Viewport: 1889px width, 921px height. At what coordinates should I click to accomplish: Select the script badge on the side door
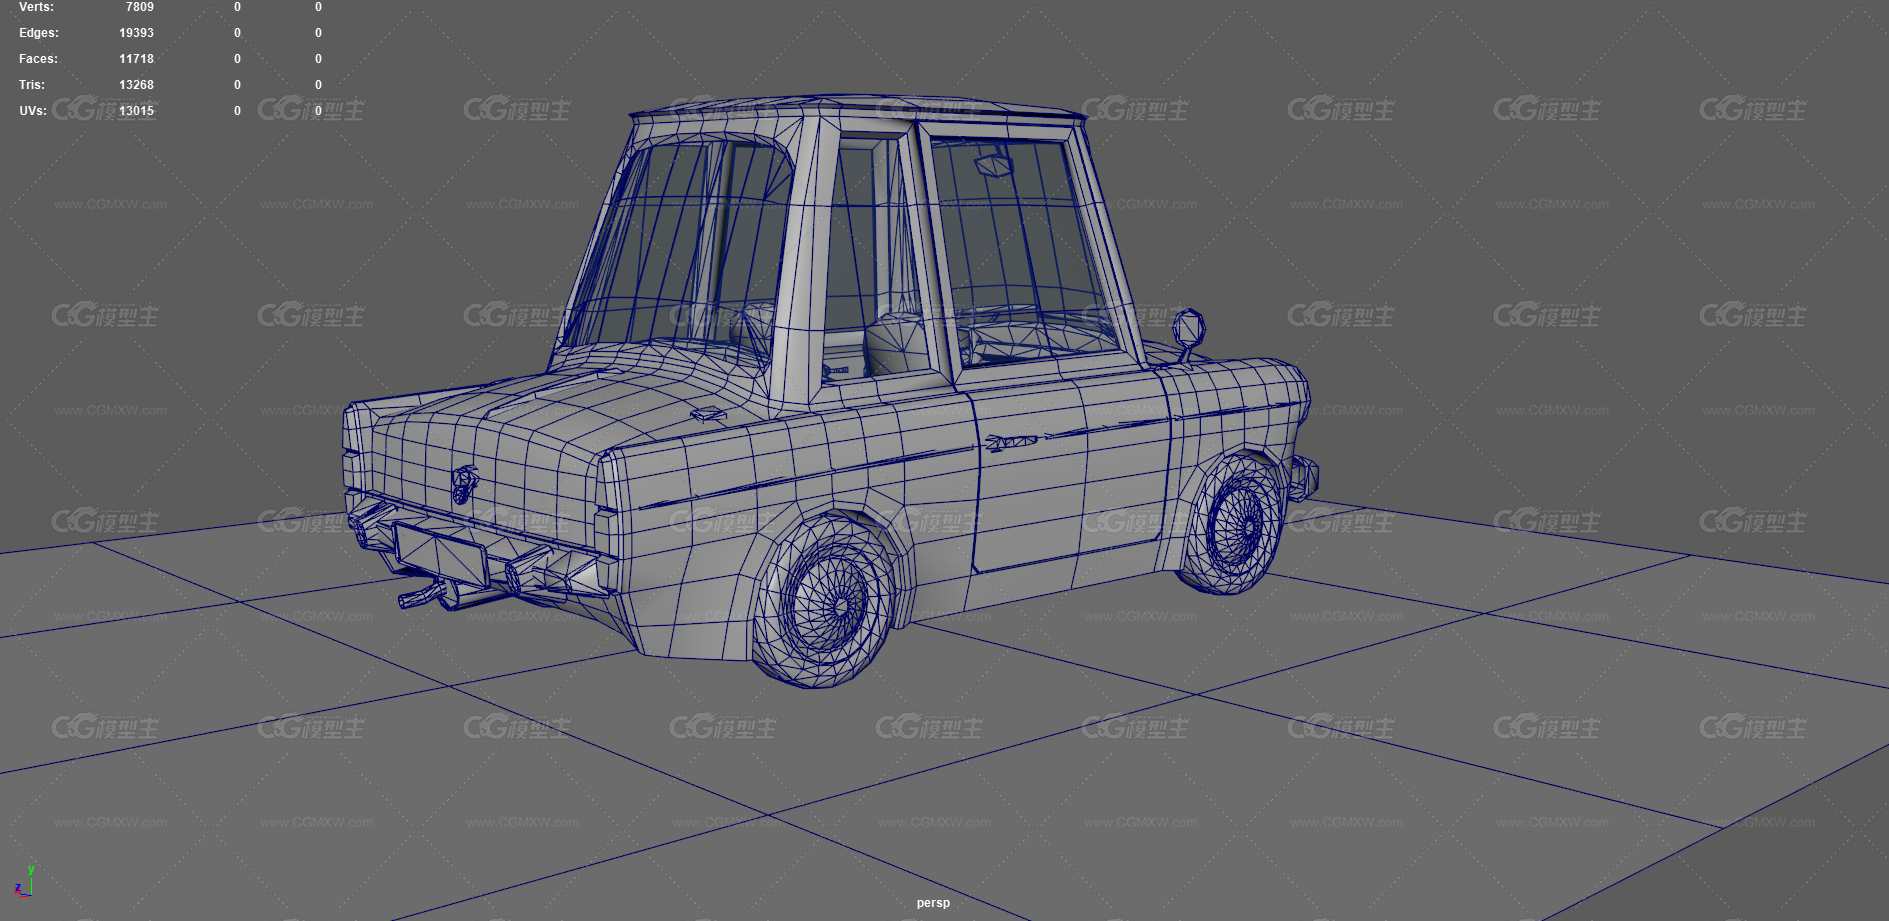[1010, 442]
